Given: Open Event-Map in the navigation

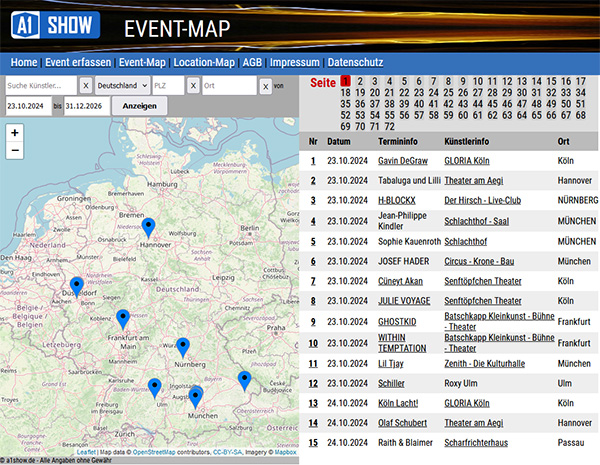Looking at the screenshot, I should (142, 62).
